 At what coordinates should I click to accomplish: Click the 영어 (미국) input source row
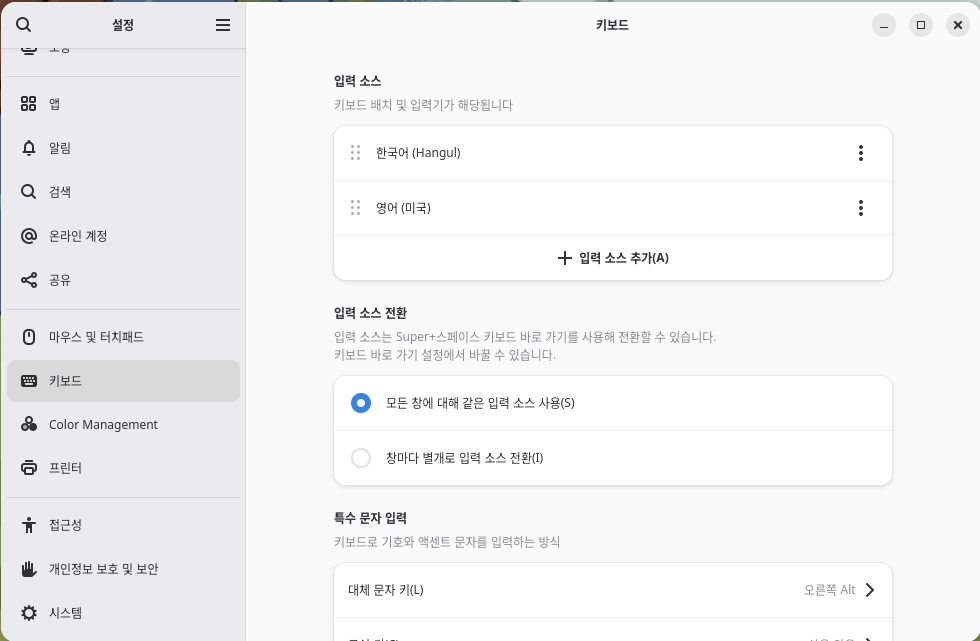(x=612, y=208)
